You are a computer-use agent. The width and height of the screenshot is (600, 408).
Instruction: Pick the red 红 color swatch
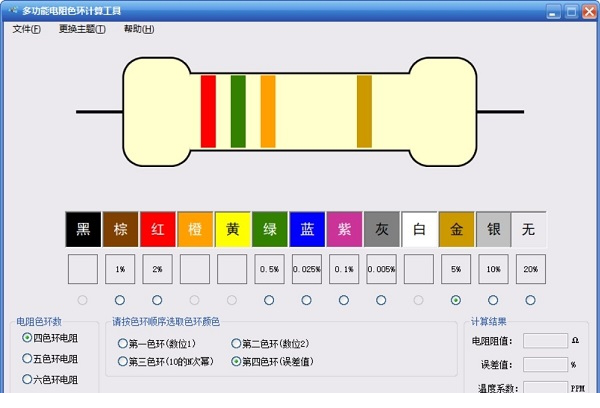pos(158,229)
